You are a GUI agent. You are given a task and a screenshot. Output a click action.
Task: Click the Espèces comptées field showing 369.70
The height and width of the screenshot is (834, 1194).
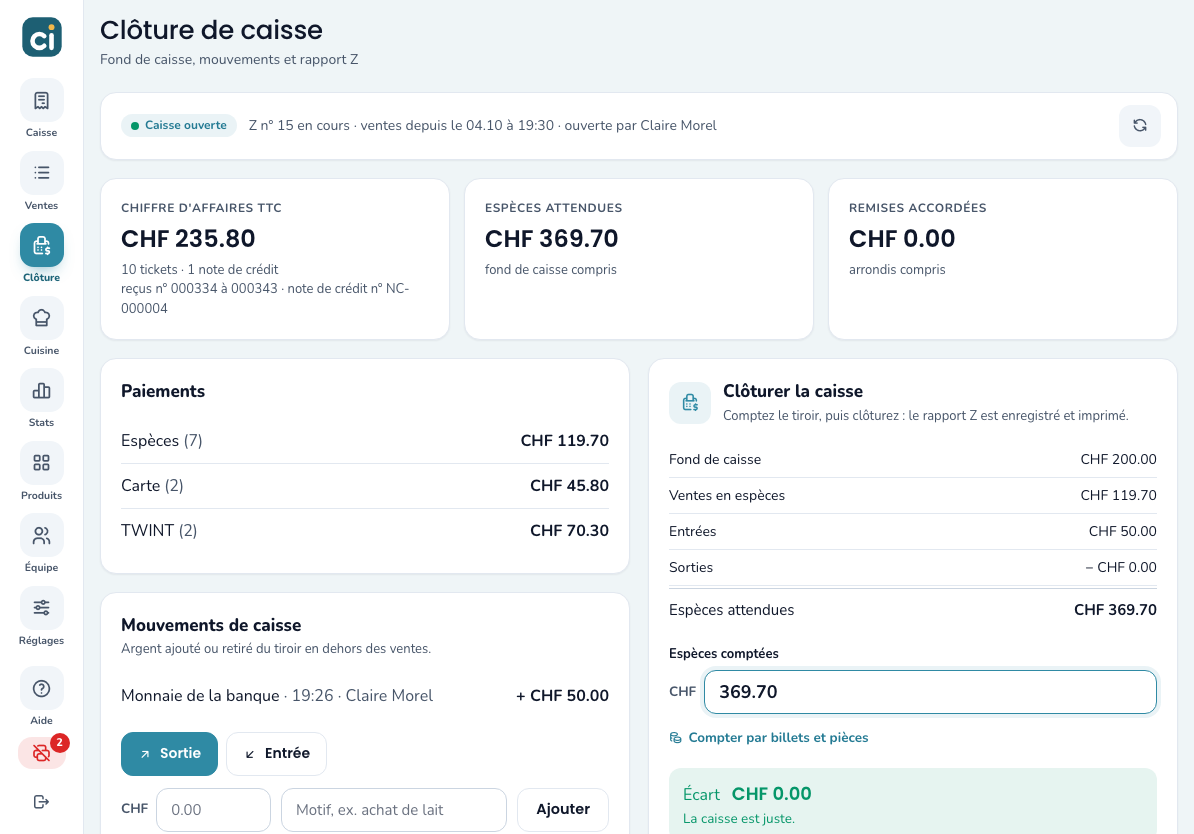click(x=930, y=692)
